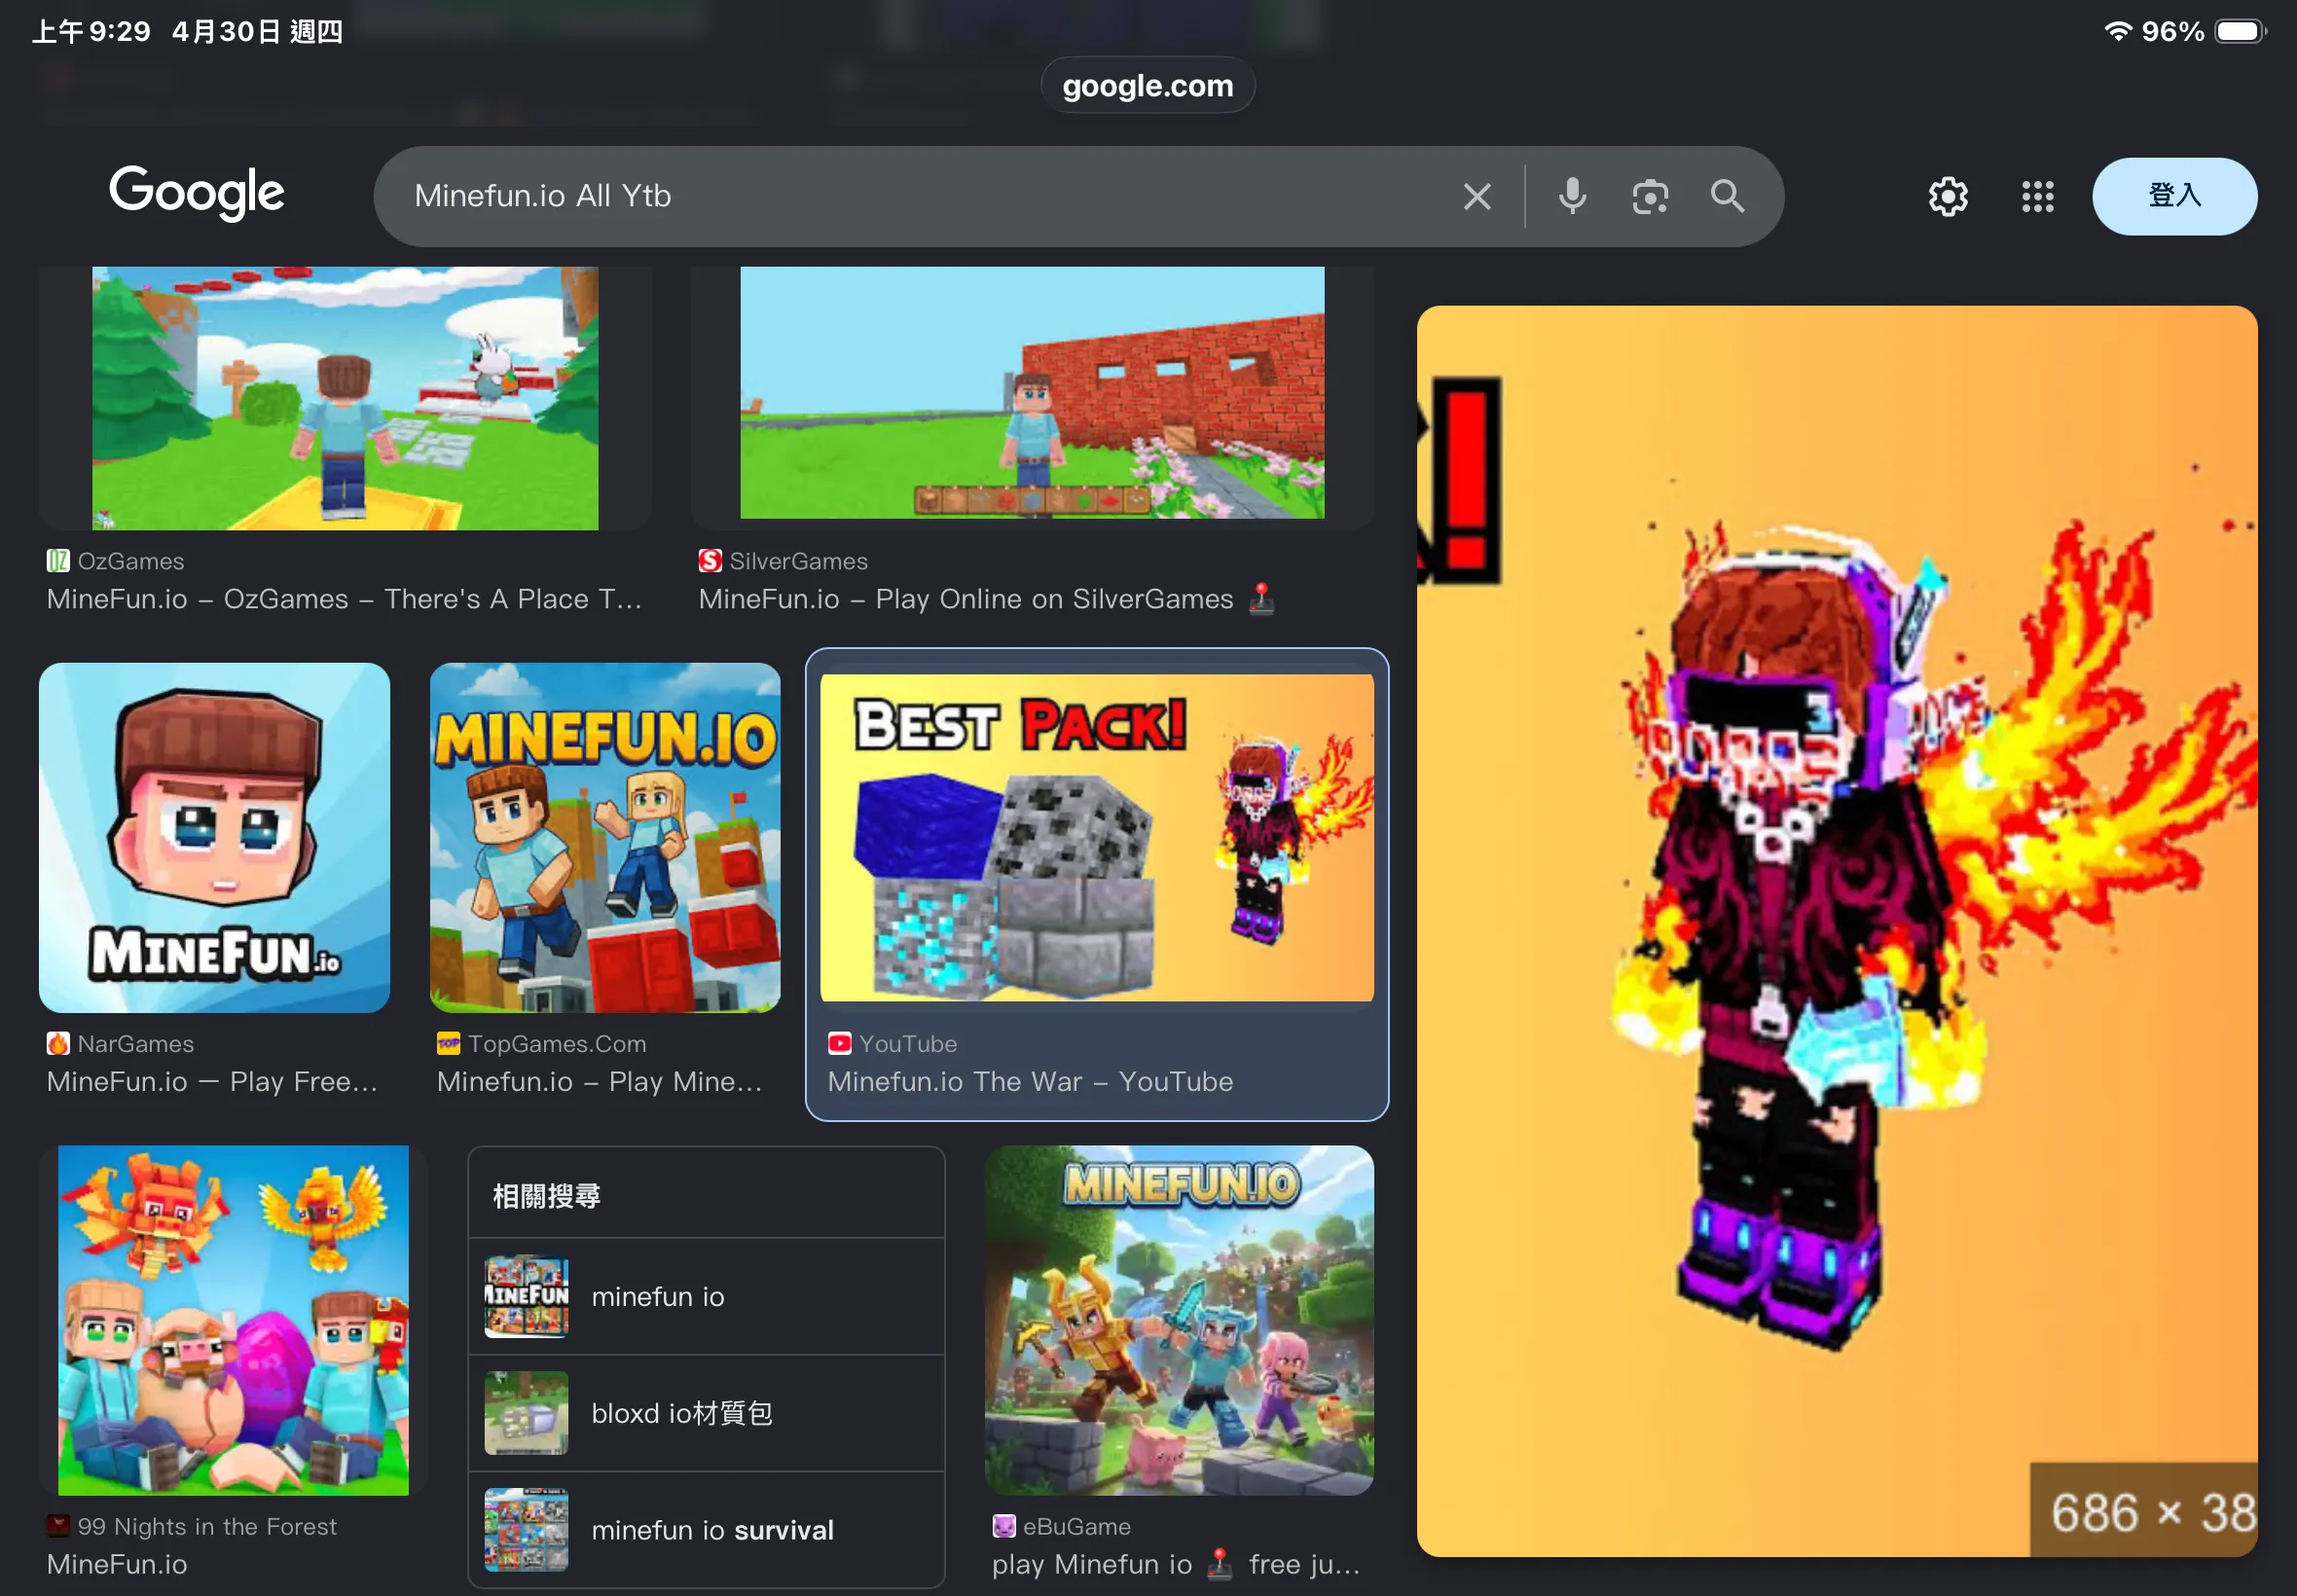Click the NarGames source name
The height and width of the screenshot is (1596, 2297).
[136, 1044]
